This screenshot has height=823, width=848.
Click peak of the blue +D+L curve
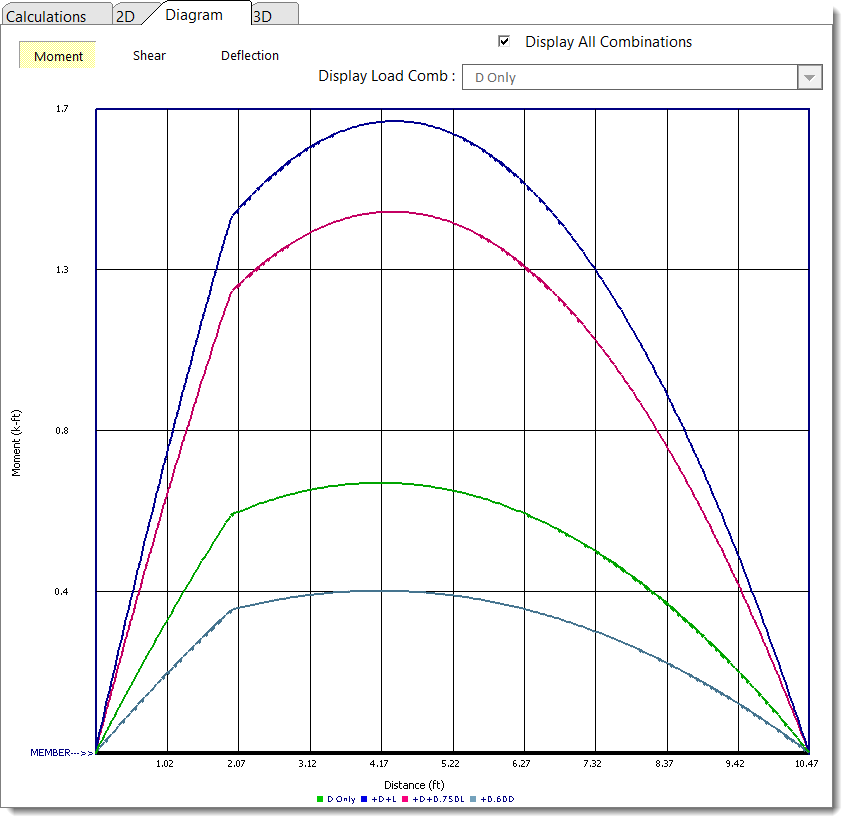point(393,121)
